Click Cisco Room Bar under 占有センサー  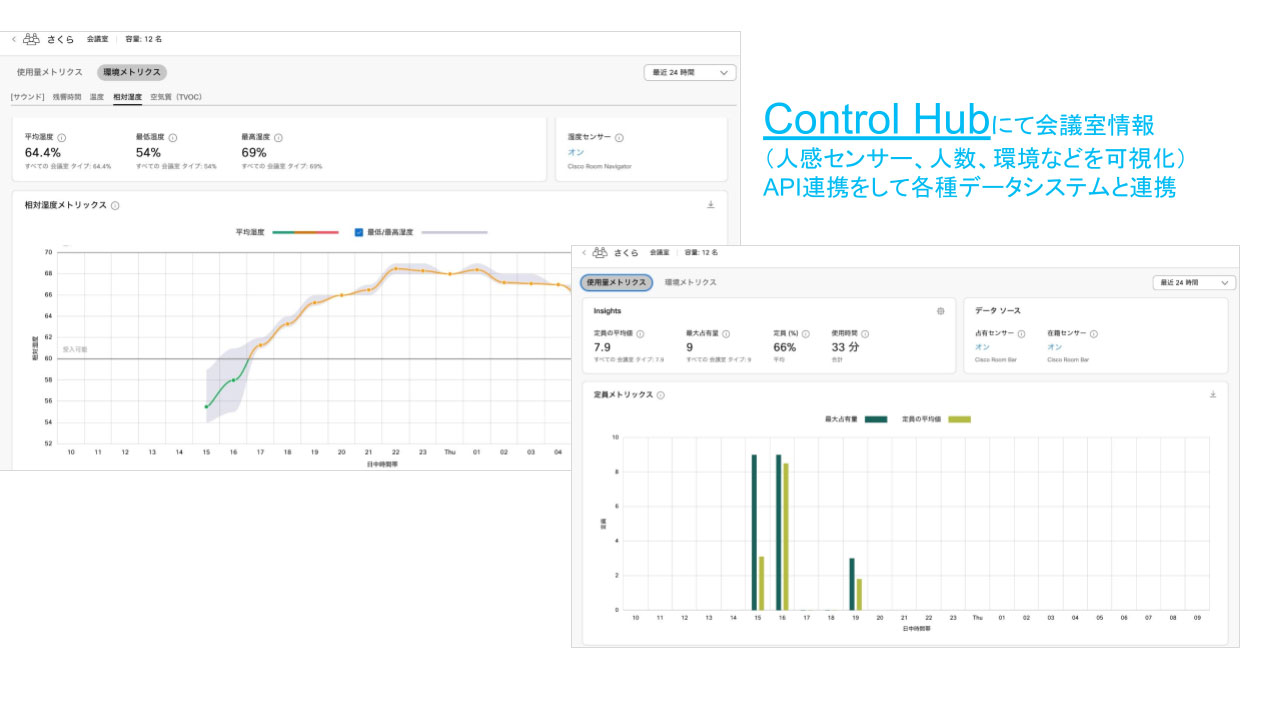996,359
